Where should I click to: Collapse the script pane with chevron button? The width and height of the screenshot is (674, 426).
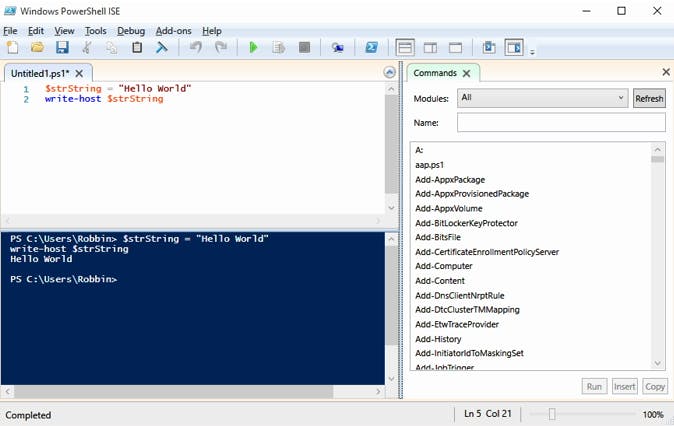tap(390, 73)
